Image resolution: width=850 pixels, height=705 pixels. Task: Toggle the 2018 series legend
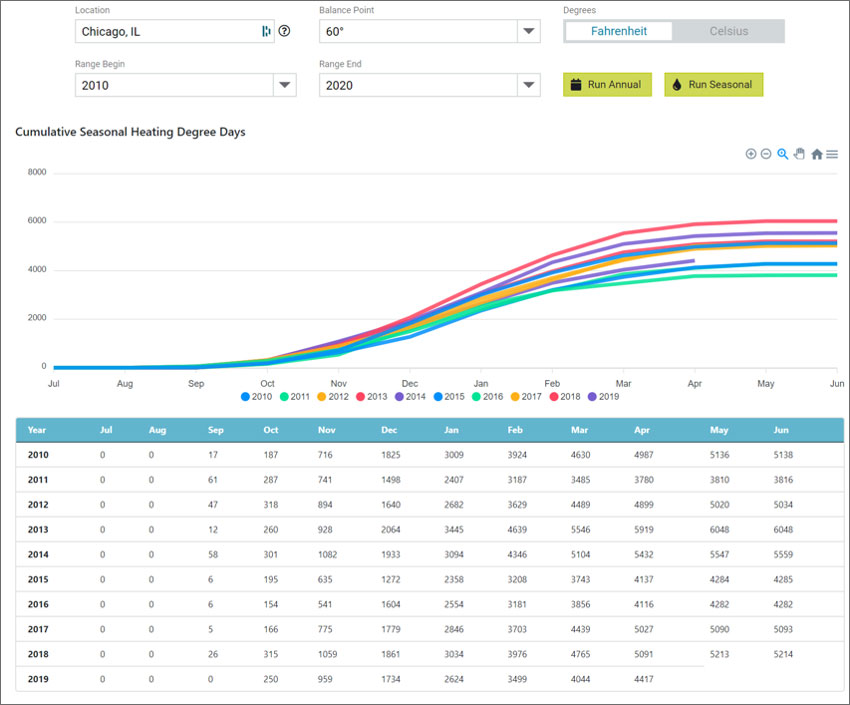[x=565, y=397]
